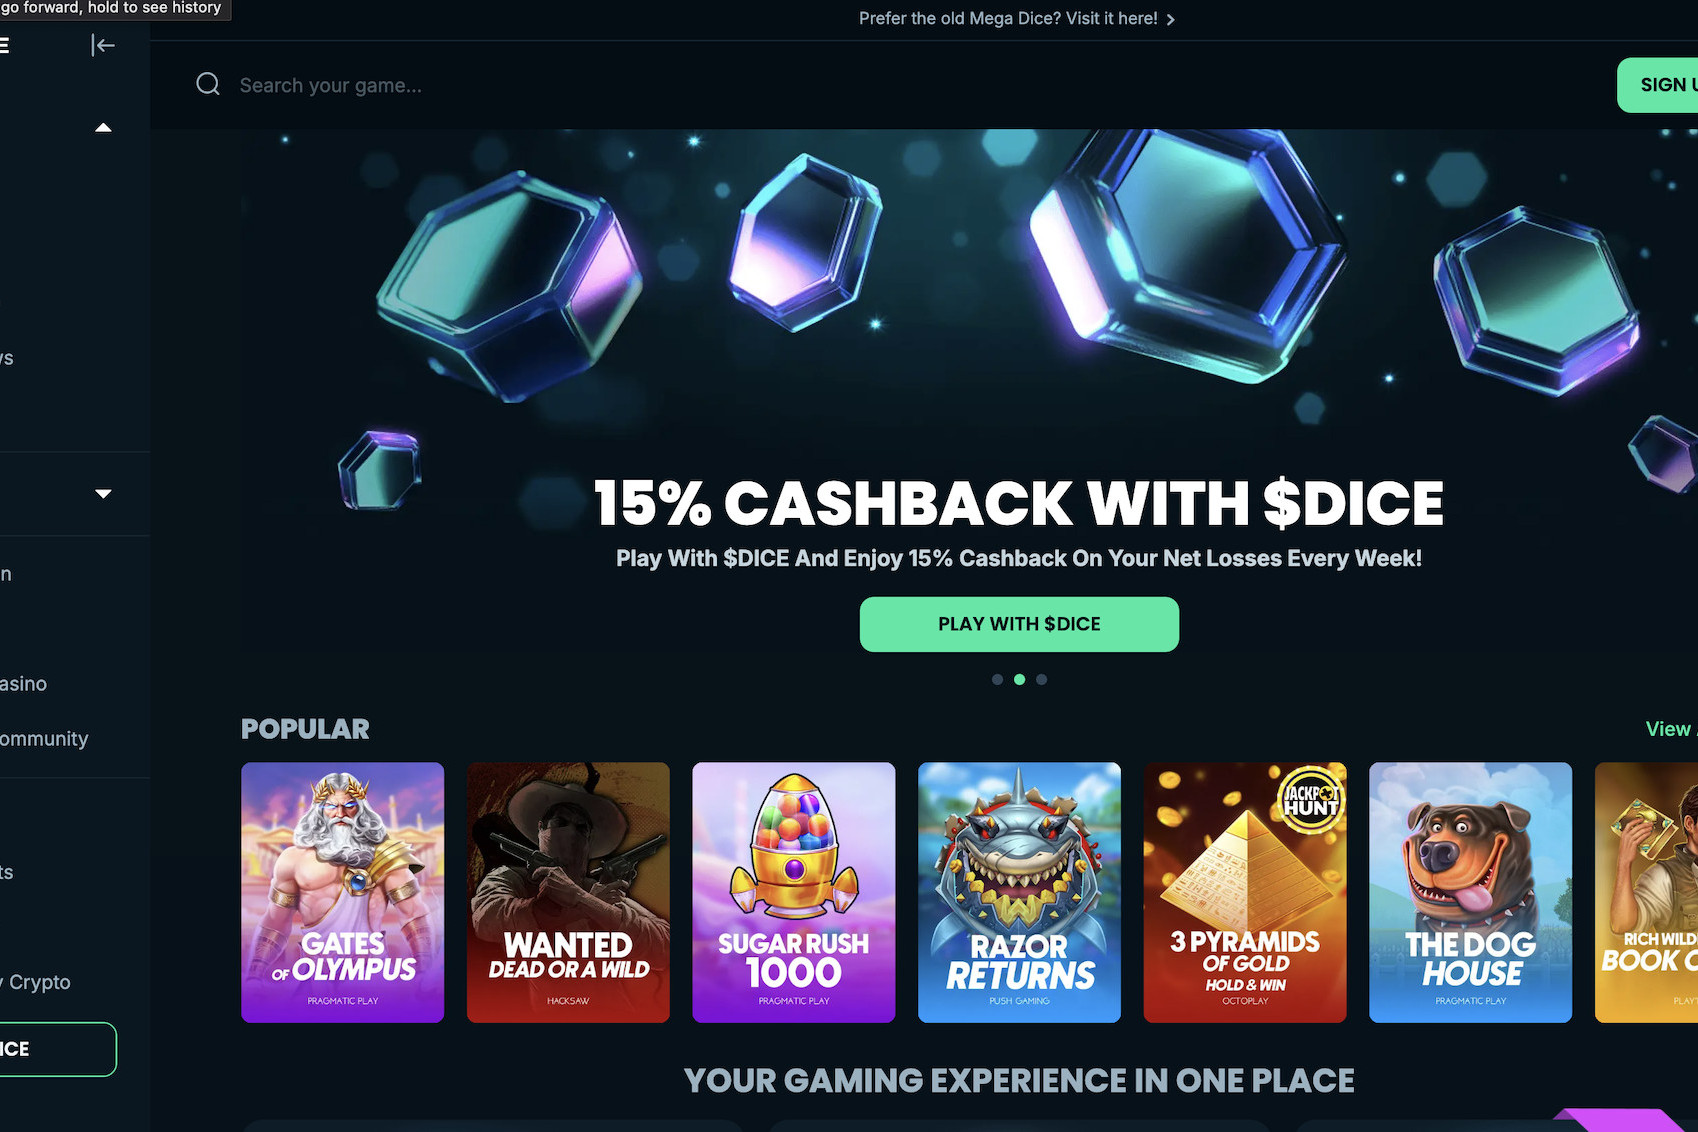Open the Gates of Olympus game tile
This screenshot has width=1698, height=1132.
[x=342, y=892]
